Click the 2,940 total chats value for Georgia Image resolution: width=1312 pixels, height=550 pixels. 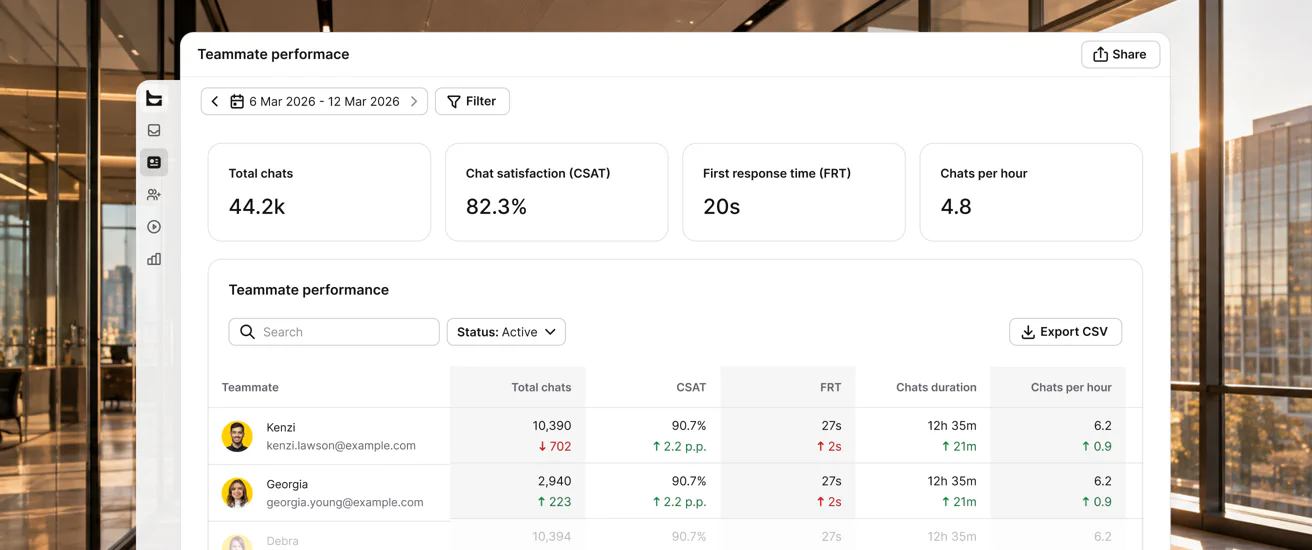pos(555,482)
